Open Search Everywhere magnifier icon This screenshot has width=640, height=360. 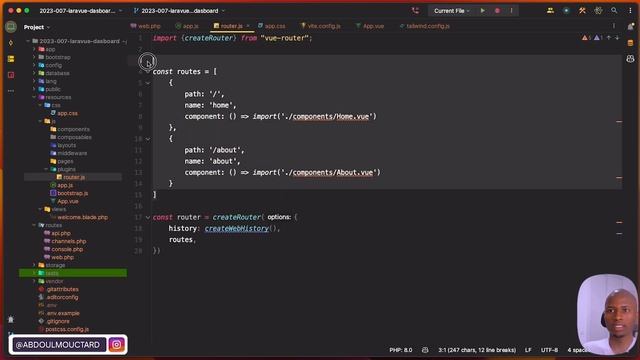click(614, 11)
